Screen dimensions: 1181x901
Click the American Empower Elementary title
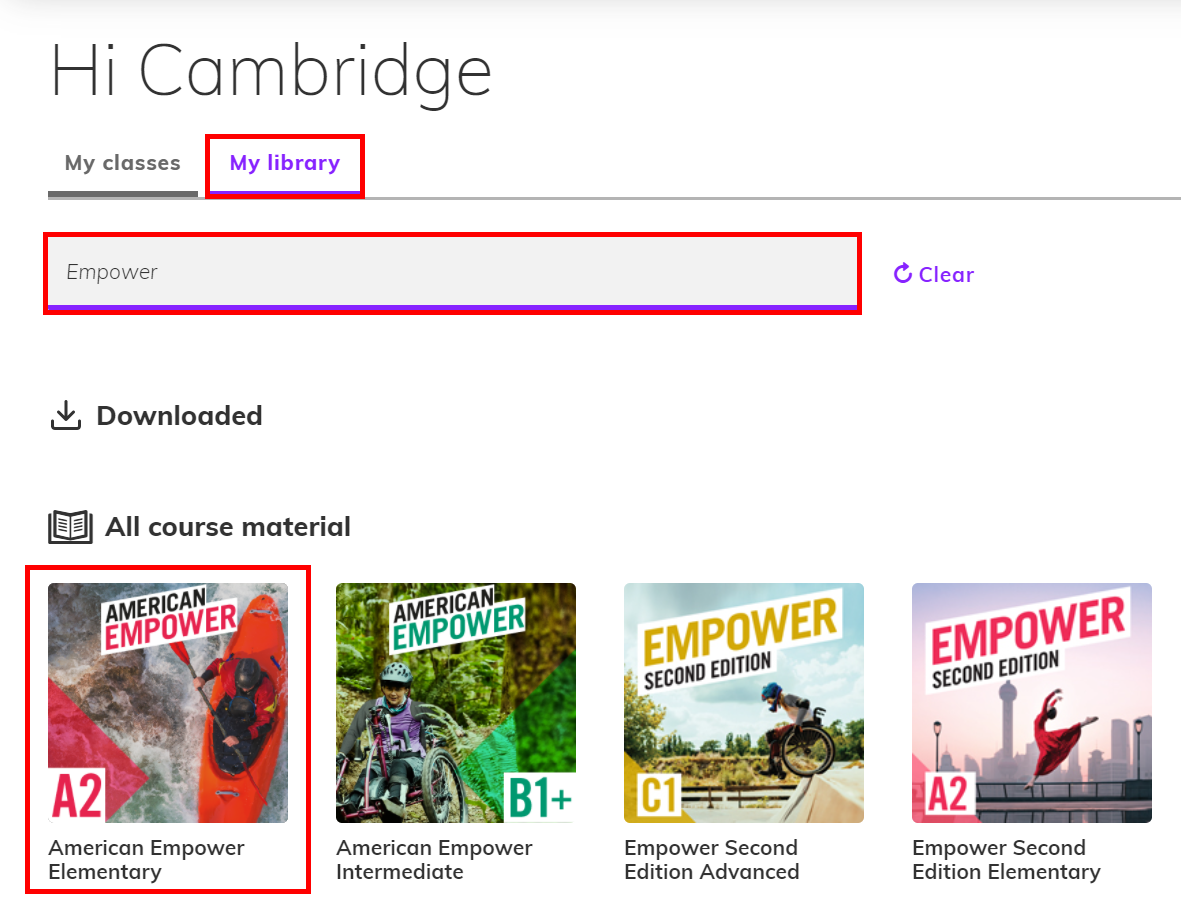[x=147, y=860]
